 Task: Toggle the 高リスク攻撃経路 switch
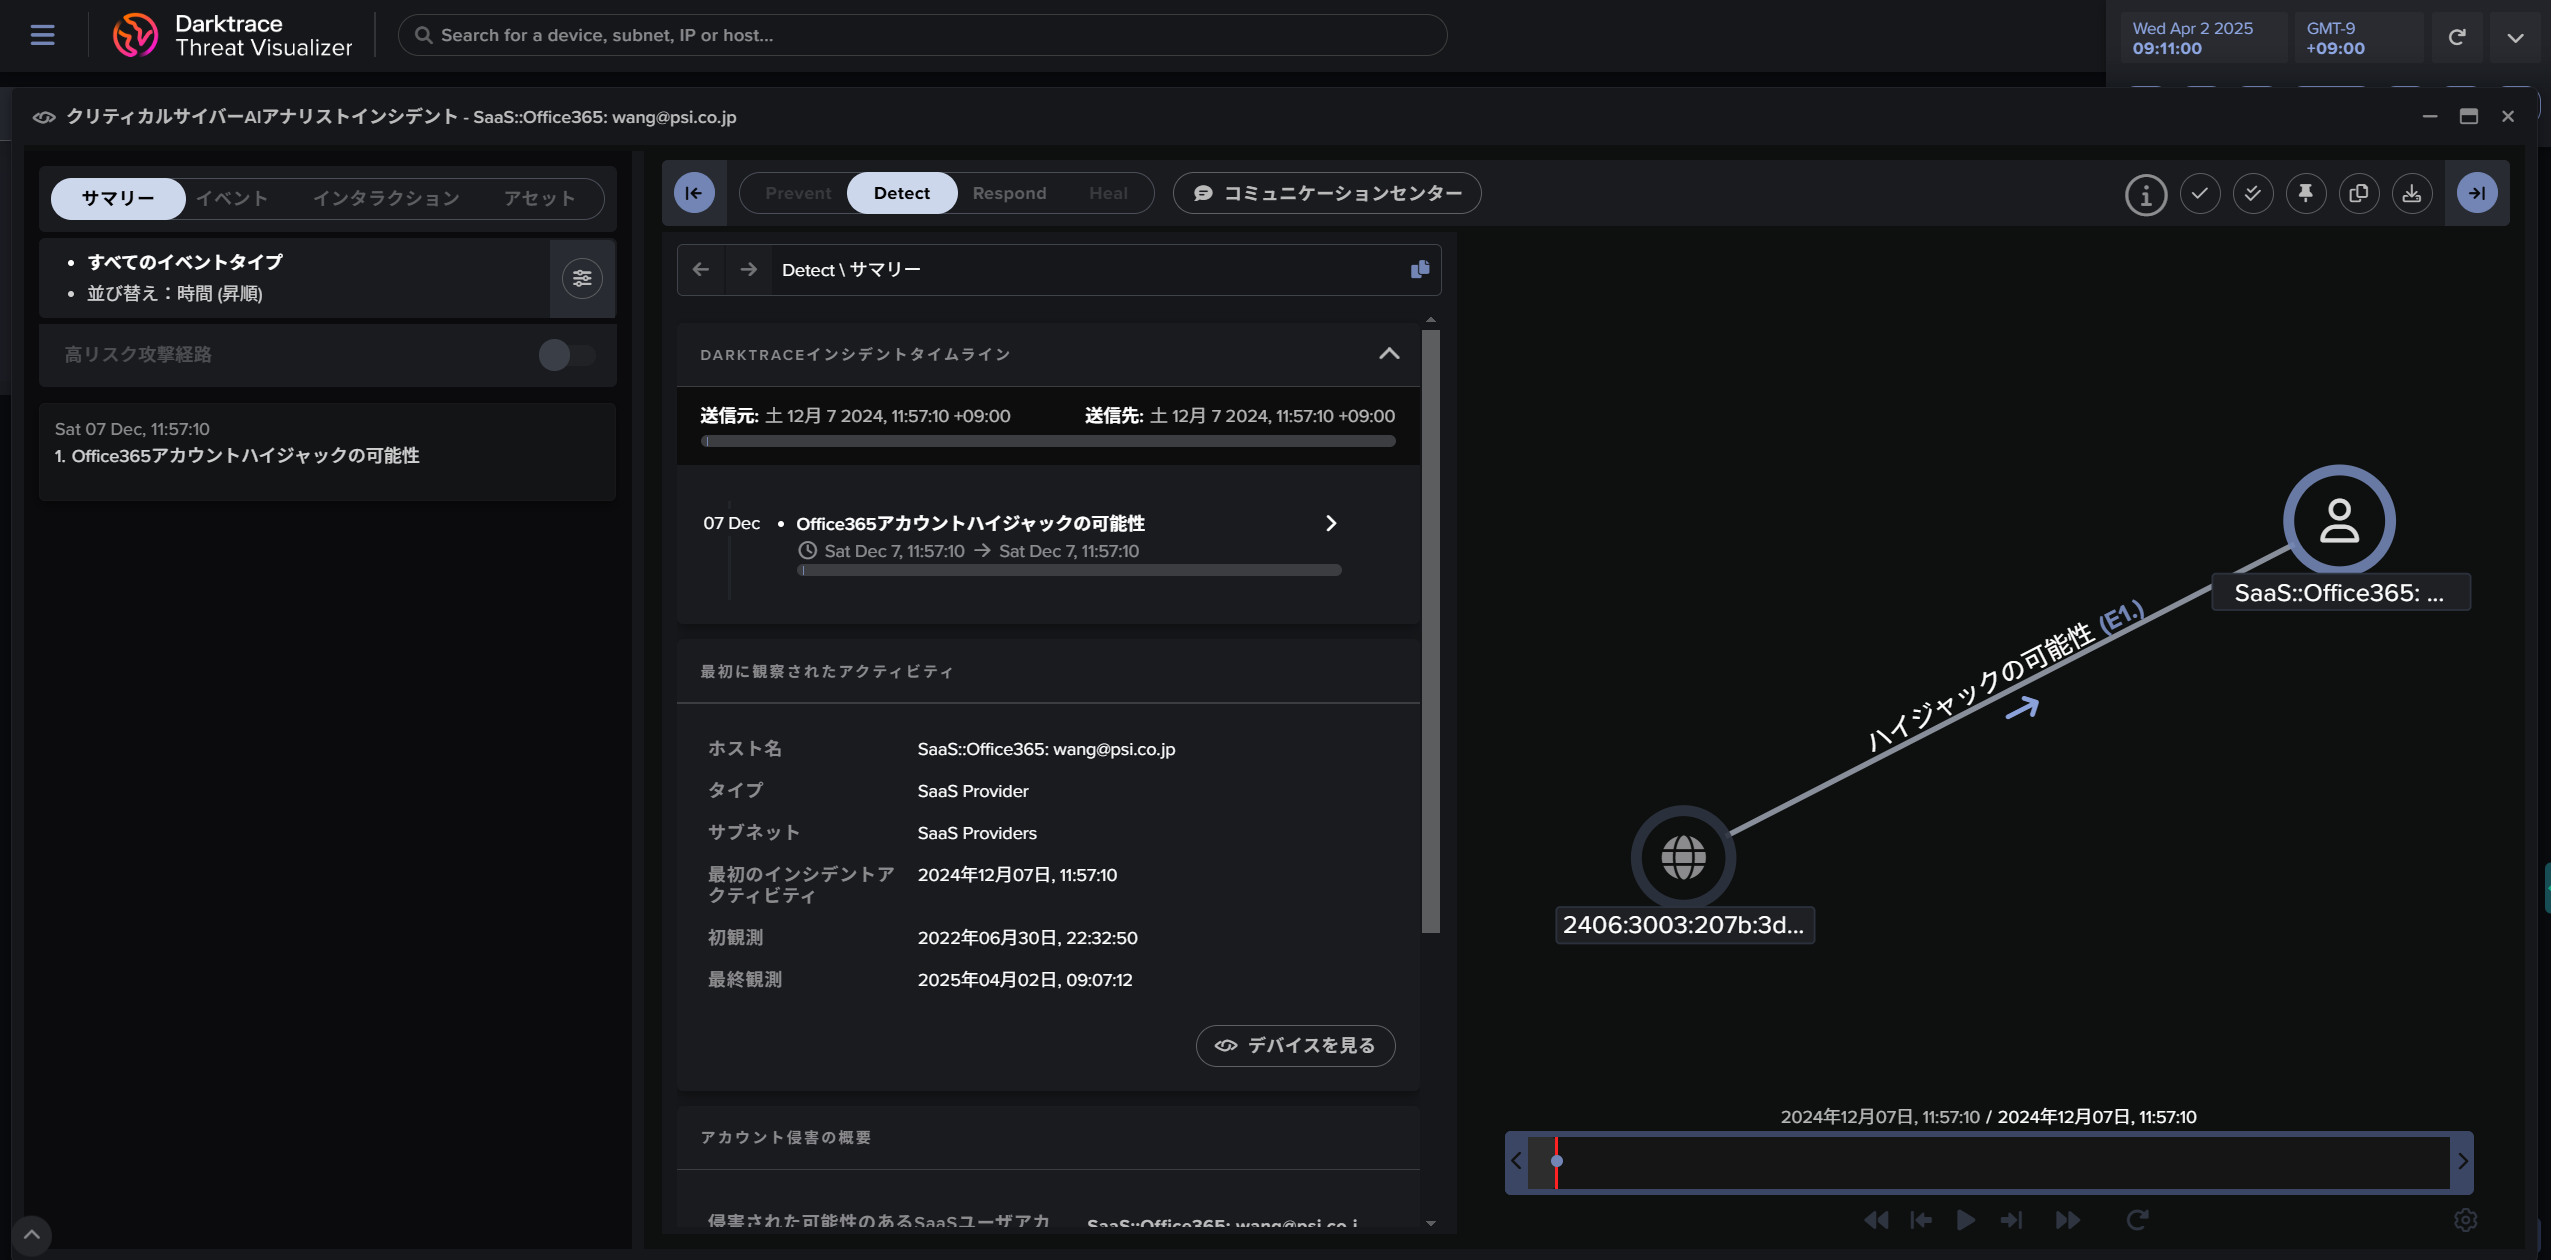(567, 354)
